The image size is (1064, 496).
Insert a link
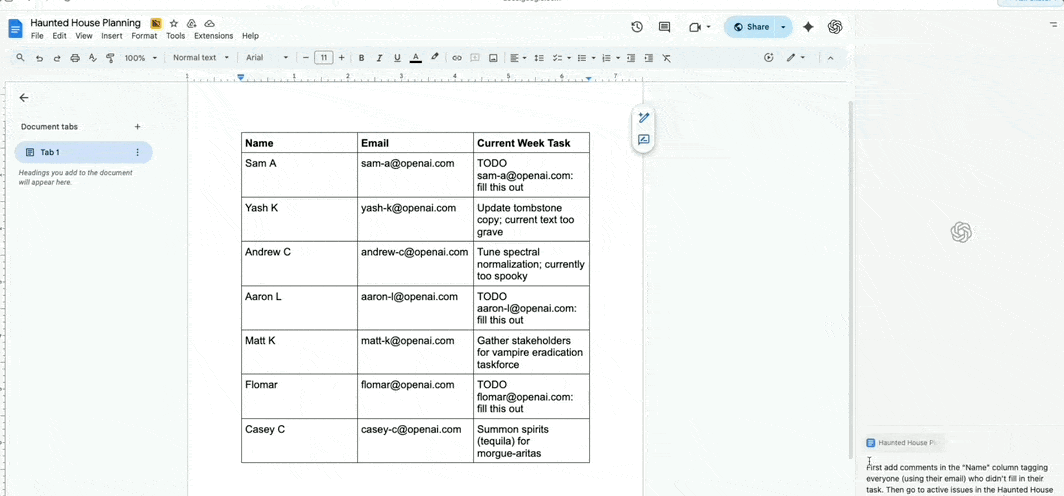[457, 58]
